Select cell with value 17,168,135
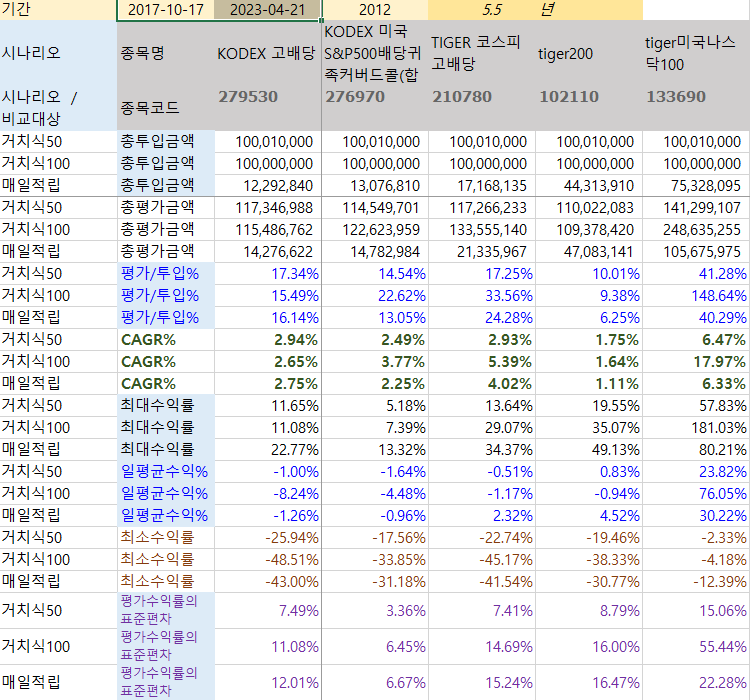Viewport: 750px width, 700px height. [482, 185]
